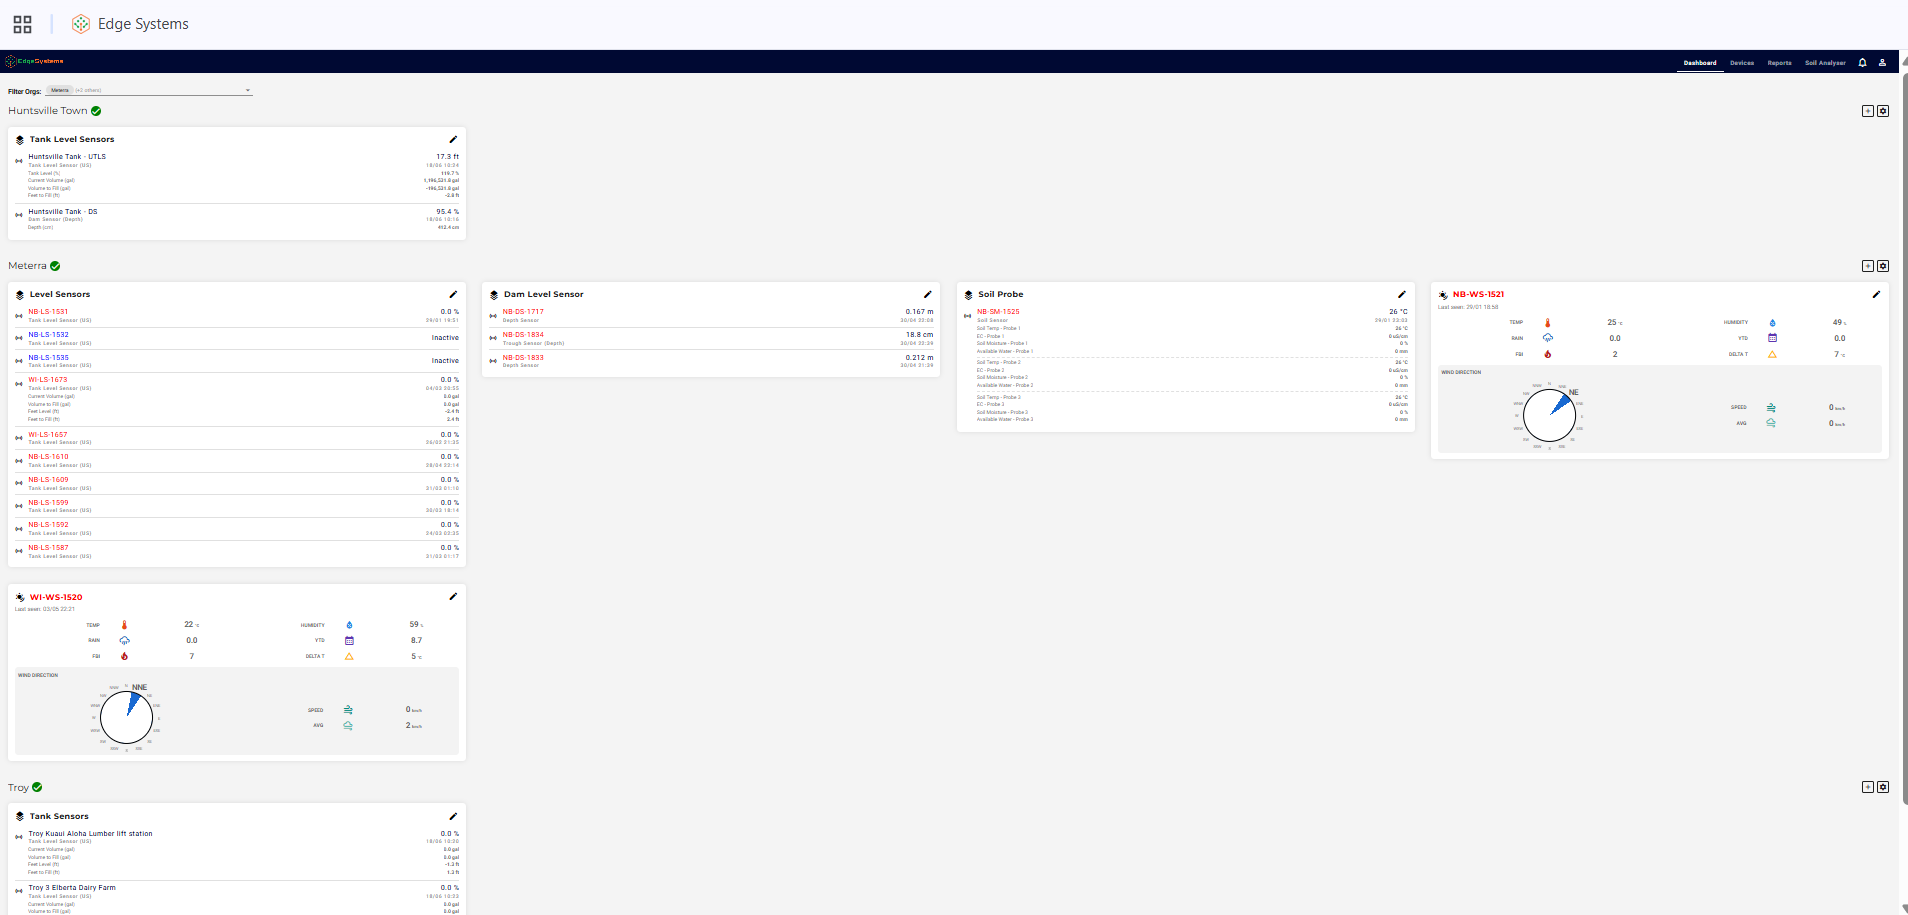
Task: Open the Reports tab
Action: 1779,62
